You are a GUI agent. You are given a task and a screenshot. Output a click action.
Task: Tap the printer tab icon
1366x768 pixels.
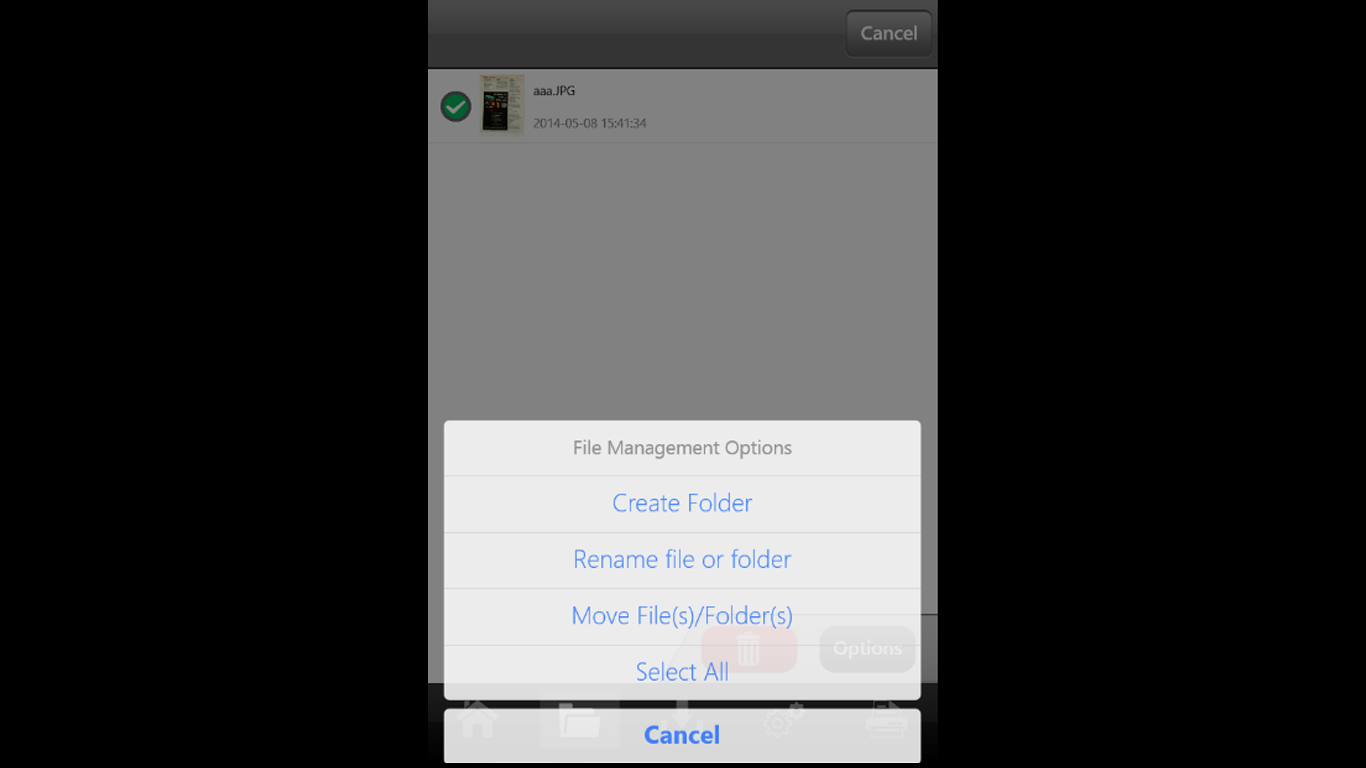tap(887, 719)
